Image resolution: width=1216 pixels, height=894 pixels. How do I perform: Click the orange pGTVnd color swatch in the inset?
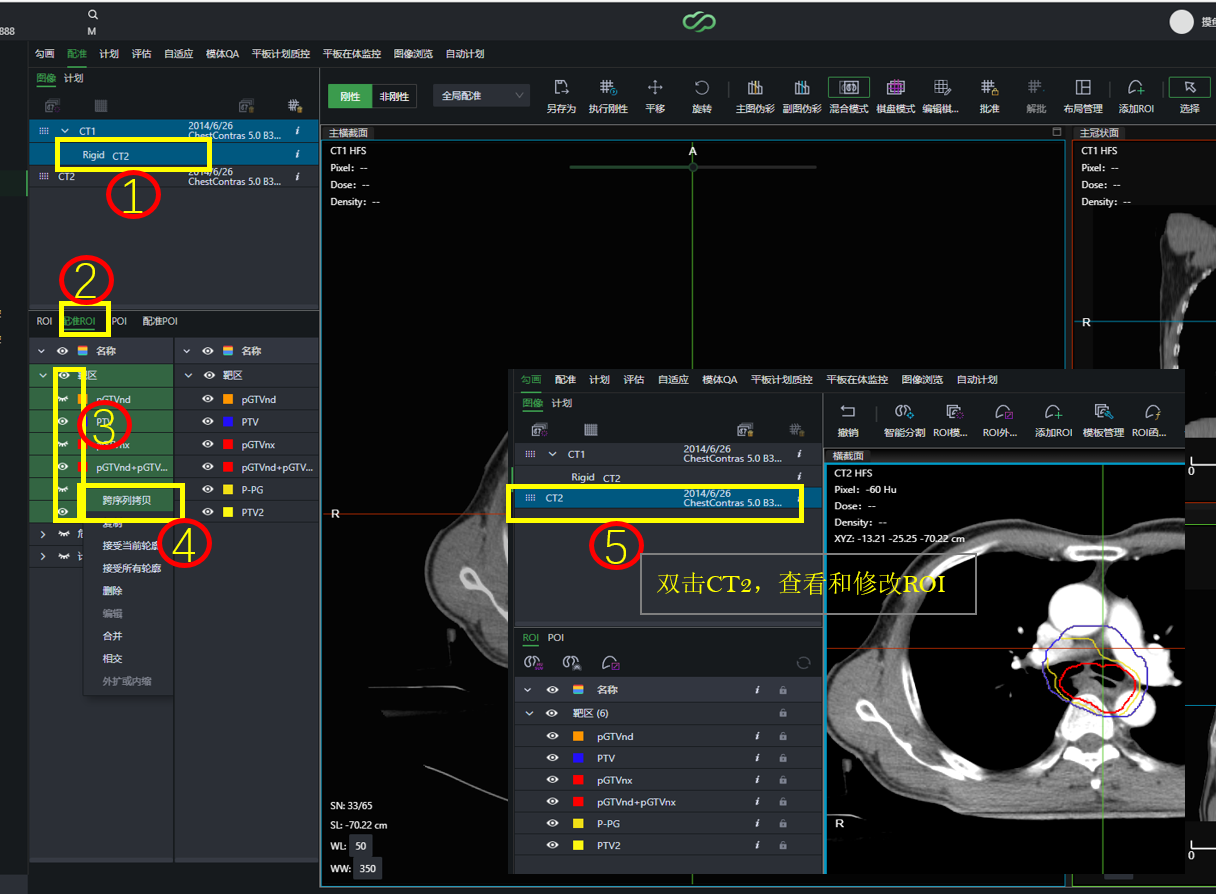pyautogui.click(x=578, y=736)
